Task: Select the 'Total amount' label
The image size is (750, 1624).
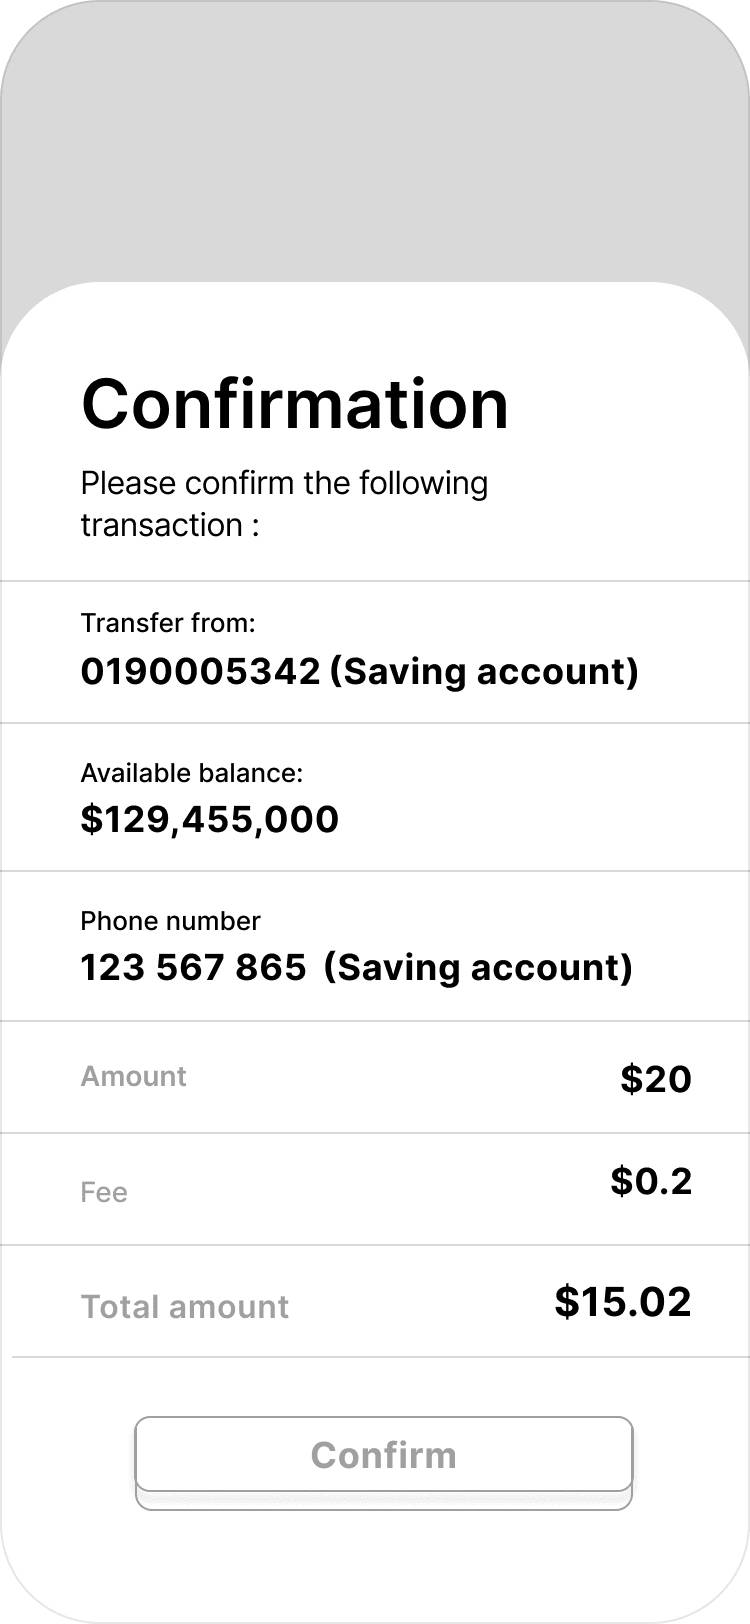Action: (185, 1307)
